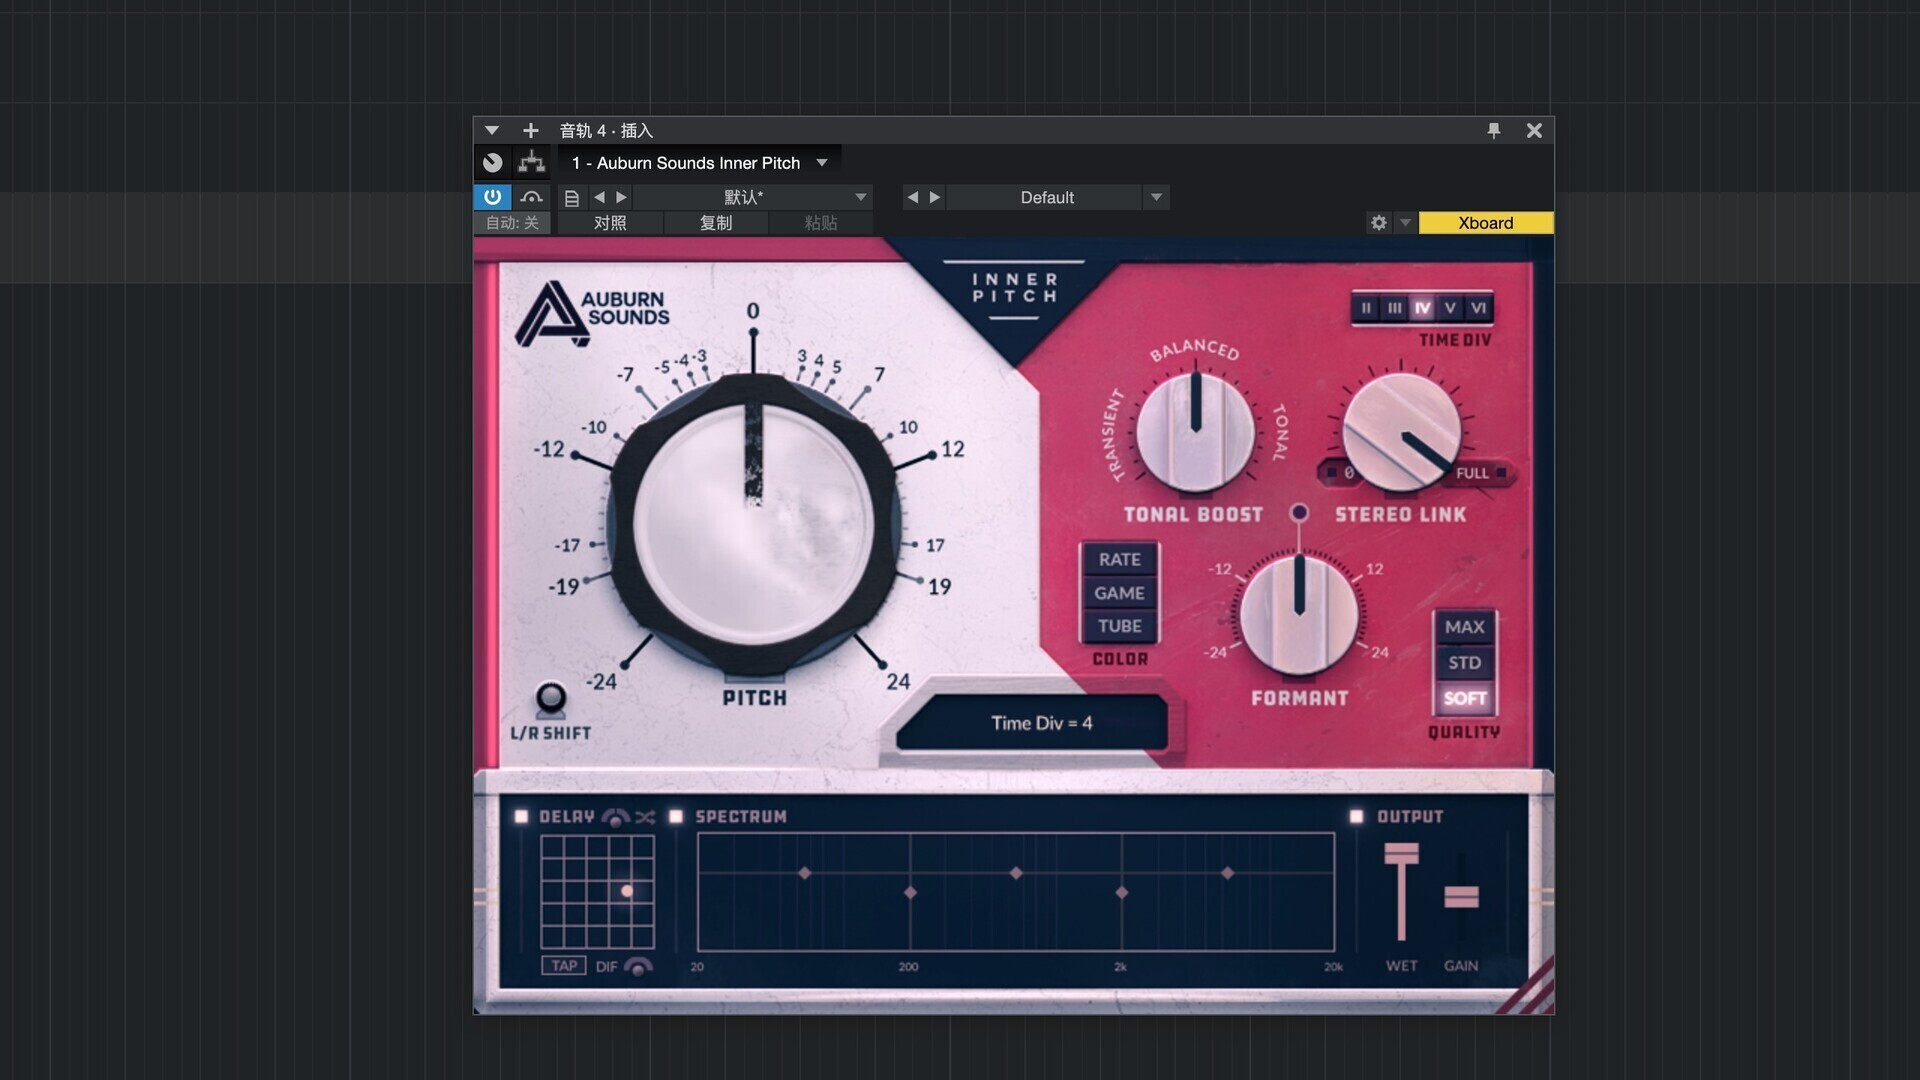Click the spectrum point on 200 Hz line
This screenshot has height=1080, width=1920.
(x=910, y=892)
